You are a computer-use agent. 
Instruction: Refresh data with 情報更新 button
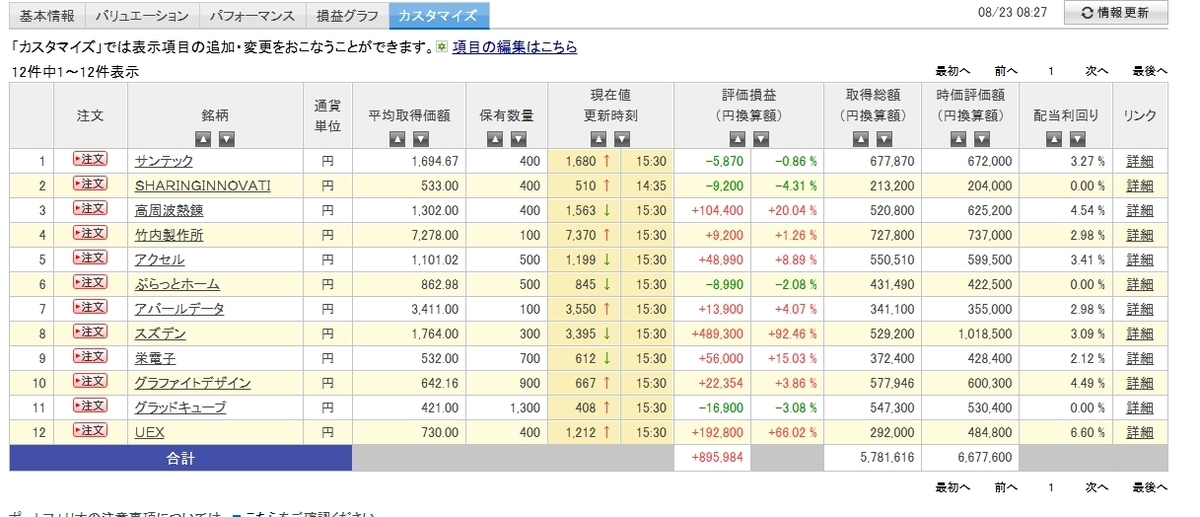[x=1115, y=13]
